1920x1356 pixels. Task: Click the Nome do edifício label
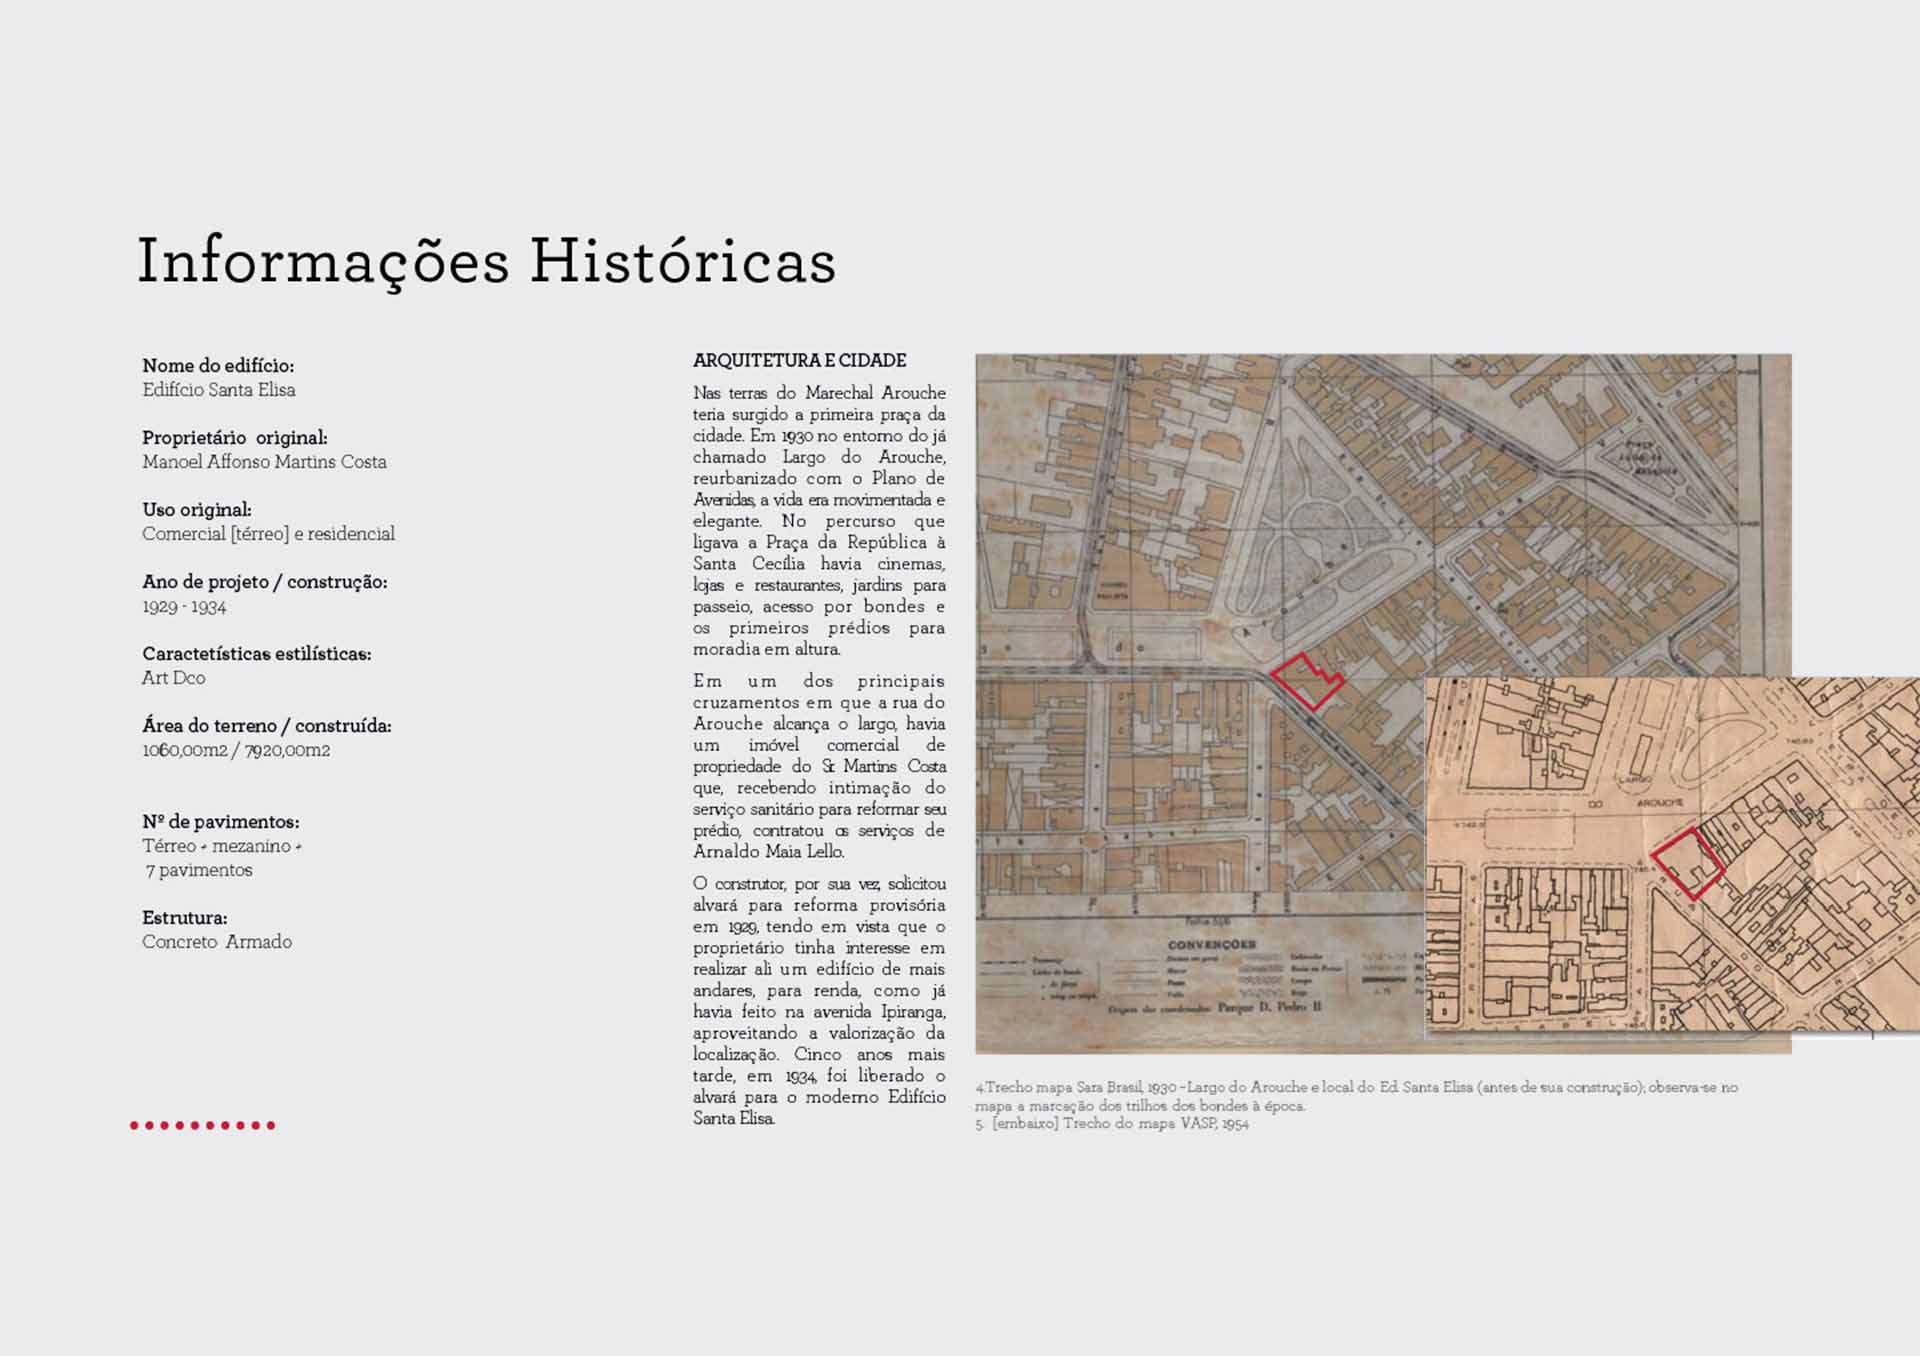[218, 366]
